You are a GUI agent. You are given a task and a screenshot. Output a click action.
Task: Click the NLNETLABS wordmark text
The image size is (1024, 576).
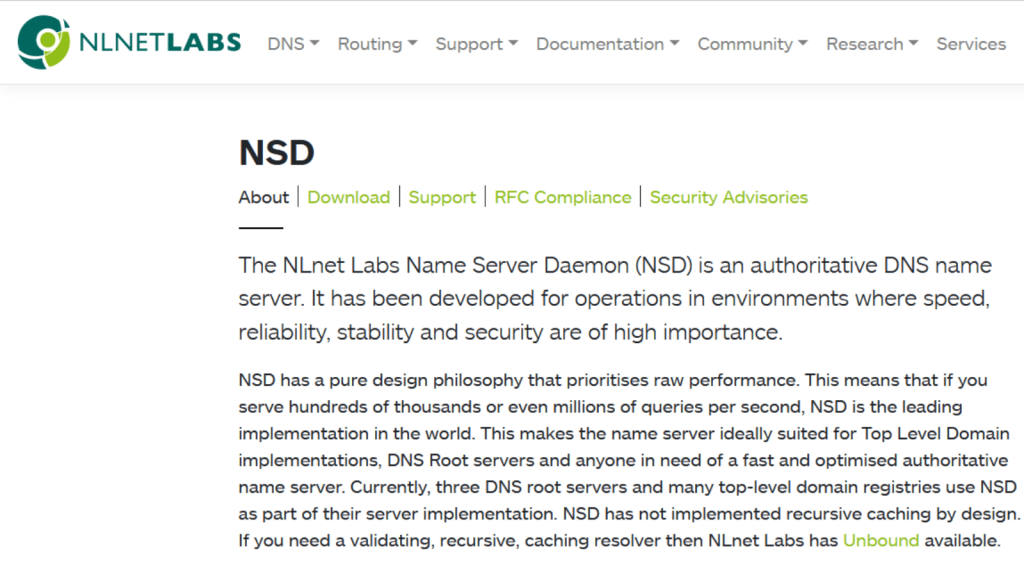click(160, 42)
